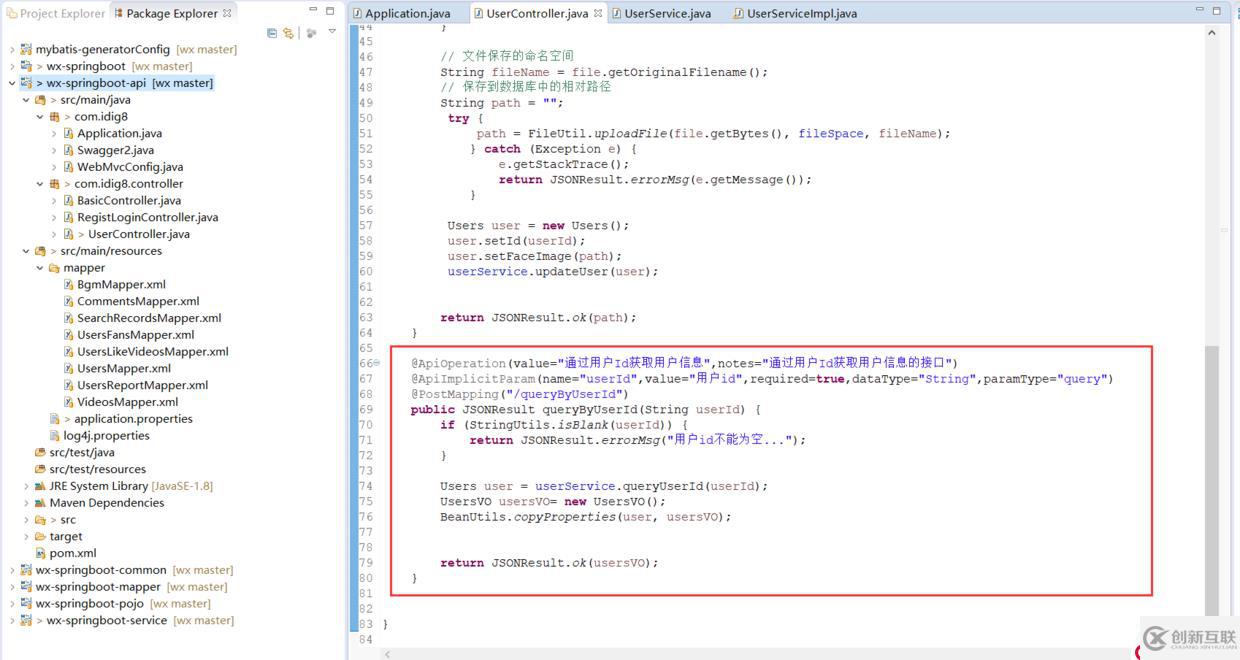Image resolution: width=1240 pixels, height=660 pixels.
Task: Collapse the src/main/java source folder
Action: click(x=26, y=100)
